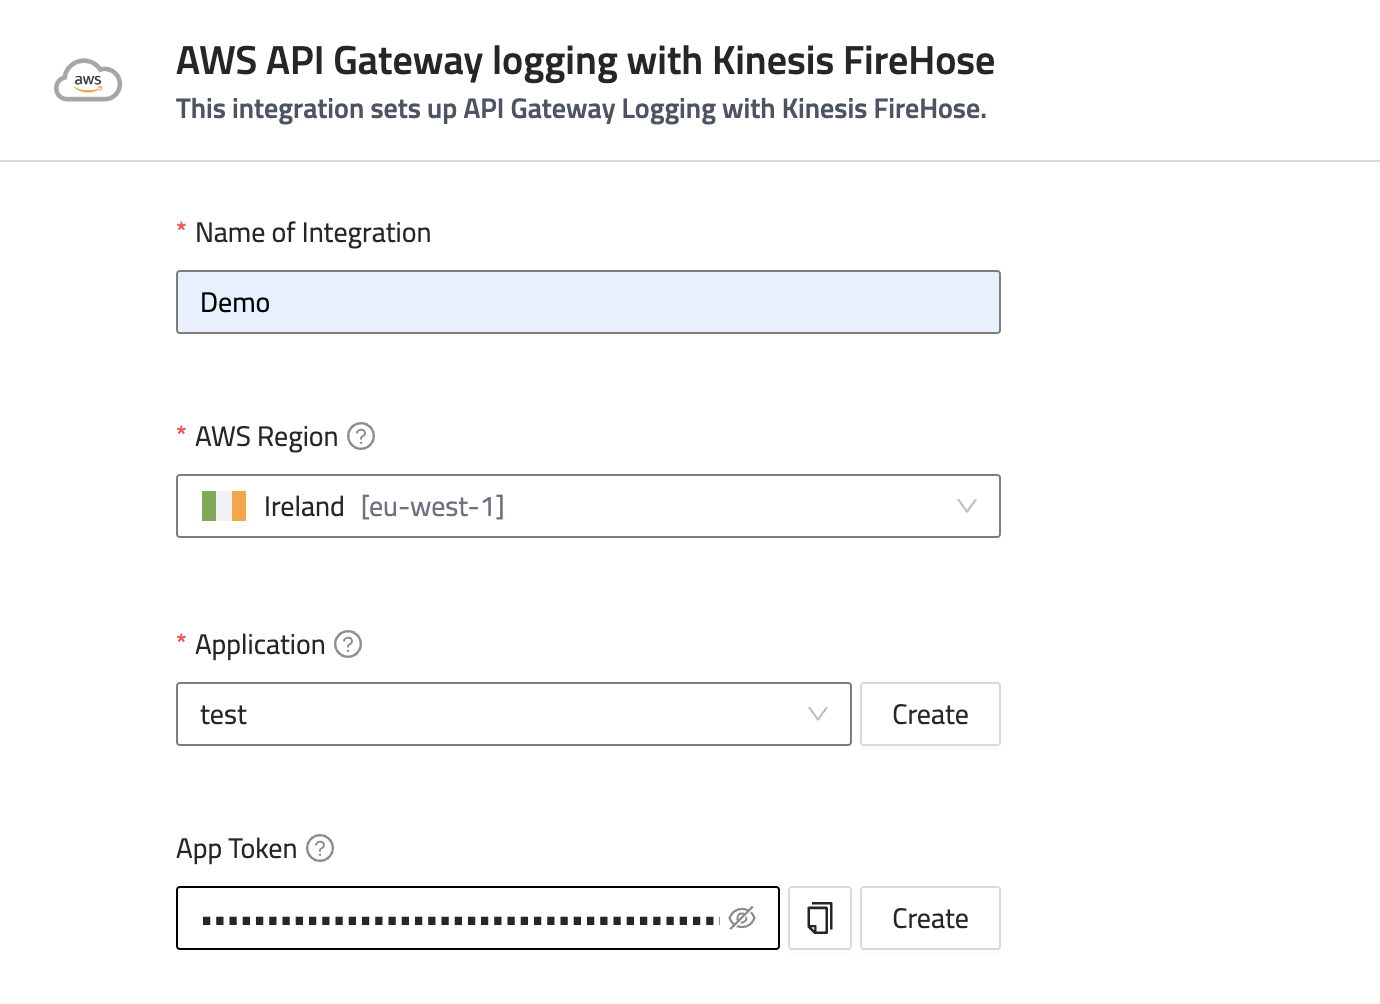Expand the AWS Region dropdown arrow
The width and height of the screenshot is (1380, 1004).
[x=966, y=506]
